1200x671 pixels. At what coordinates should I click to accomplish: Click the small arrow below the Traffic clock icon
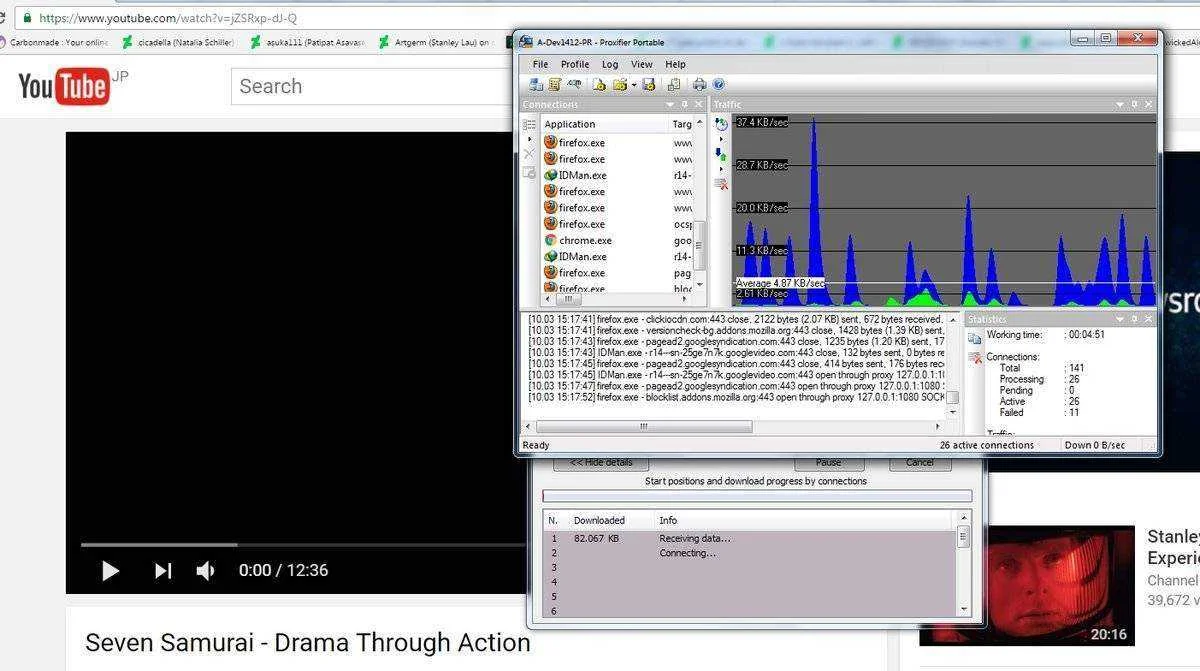point(721,139)
